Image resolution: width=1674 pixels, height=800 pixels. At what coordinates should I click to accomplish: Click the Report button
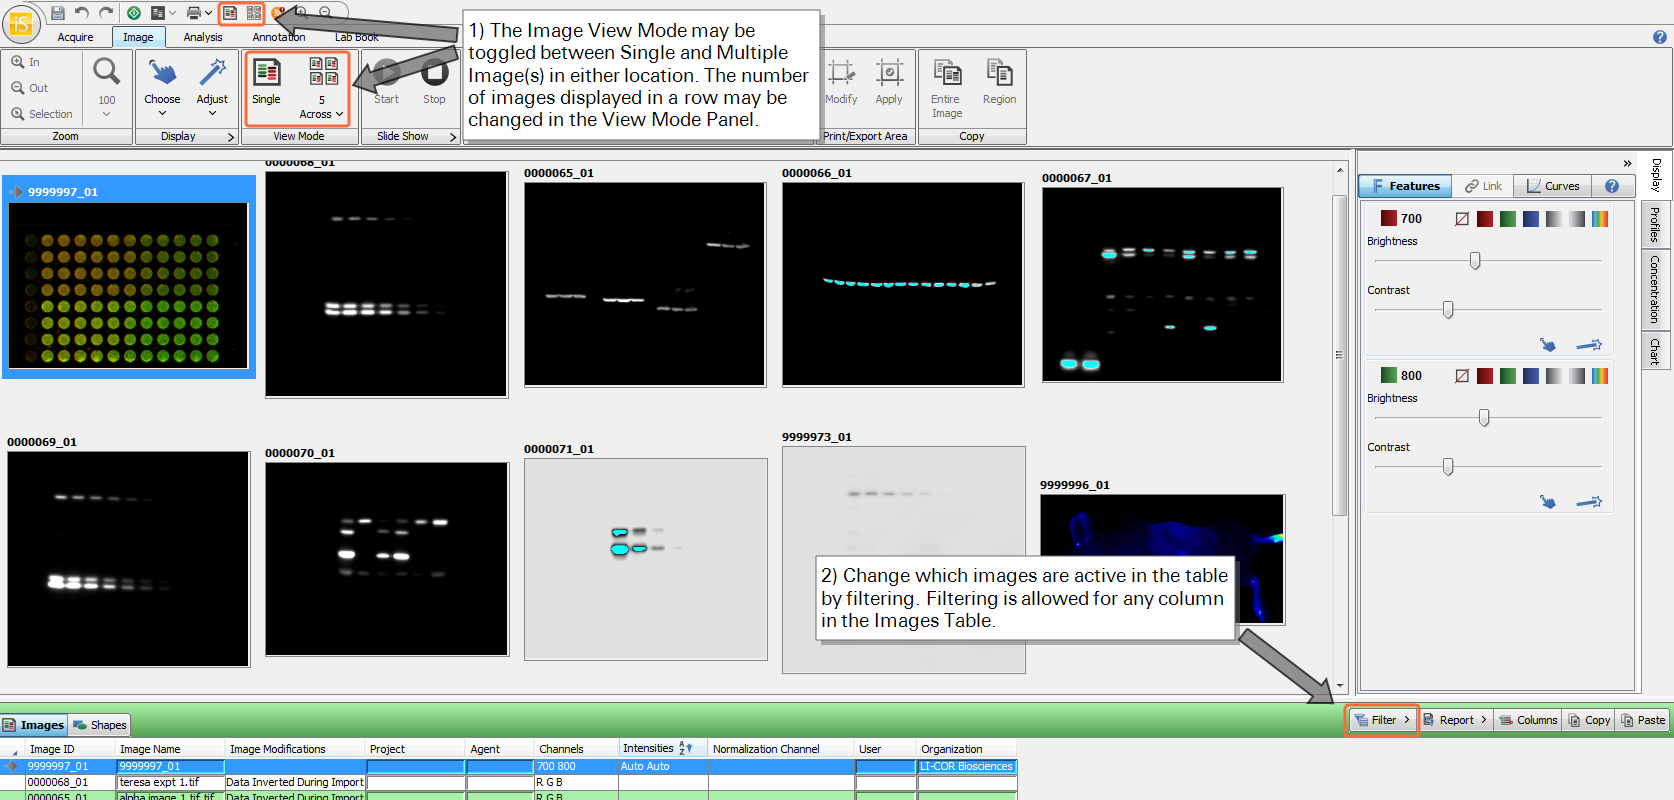coord(1456,720)
